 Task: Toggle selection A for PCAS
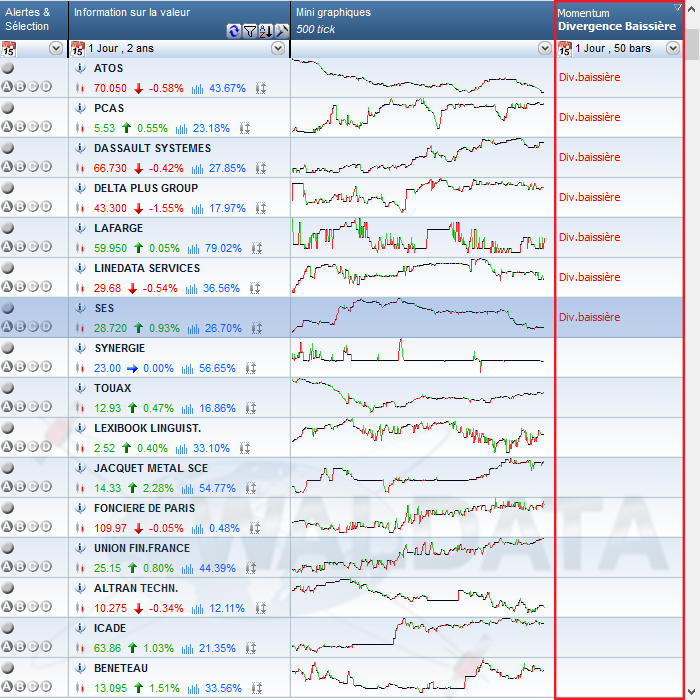(7, 126)
